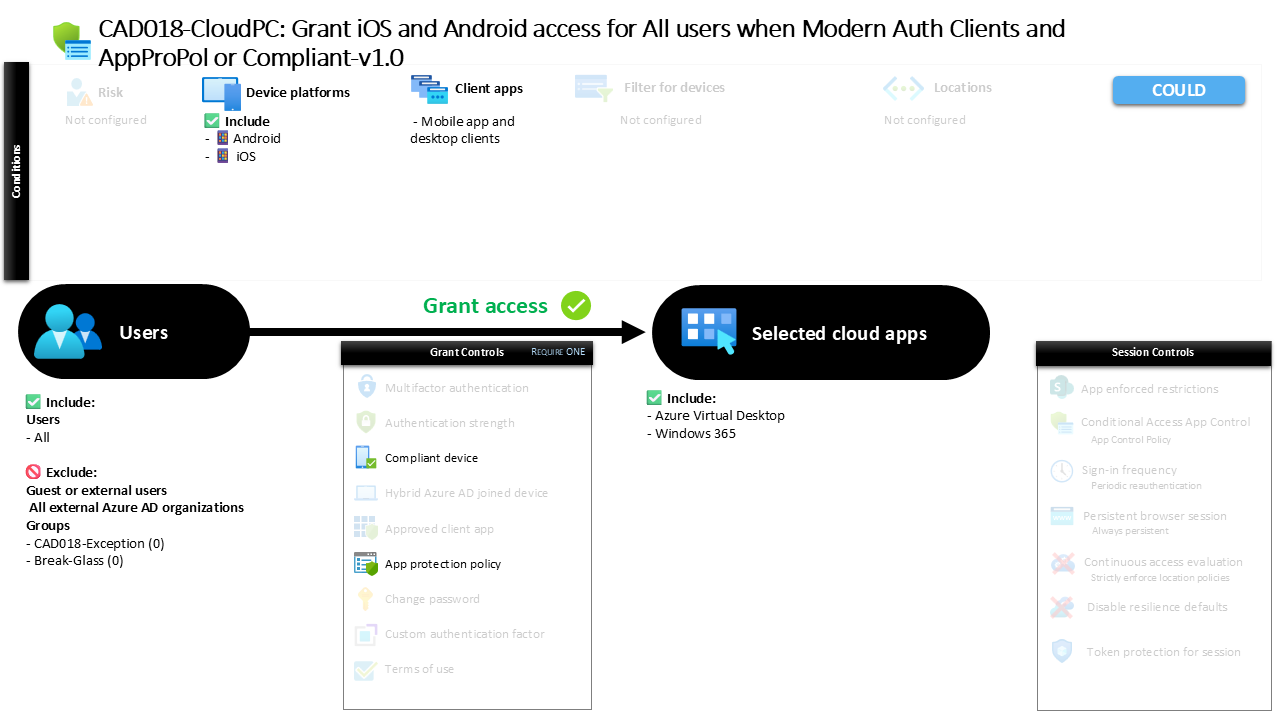1280x720 pixels.
Task: Click the Device platforms monitor icon
Action: coord(220,92)
